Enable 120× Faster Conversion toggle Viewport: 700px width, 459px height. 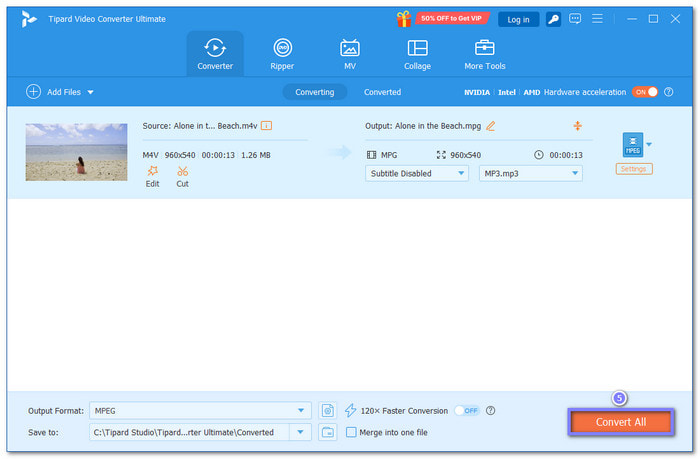pyautogui.click(x=466, y=410)
